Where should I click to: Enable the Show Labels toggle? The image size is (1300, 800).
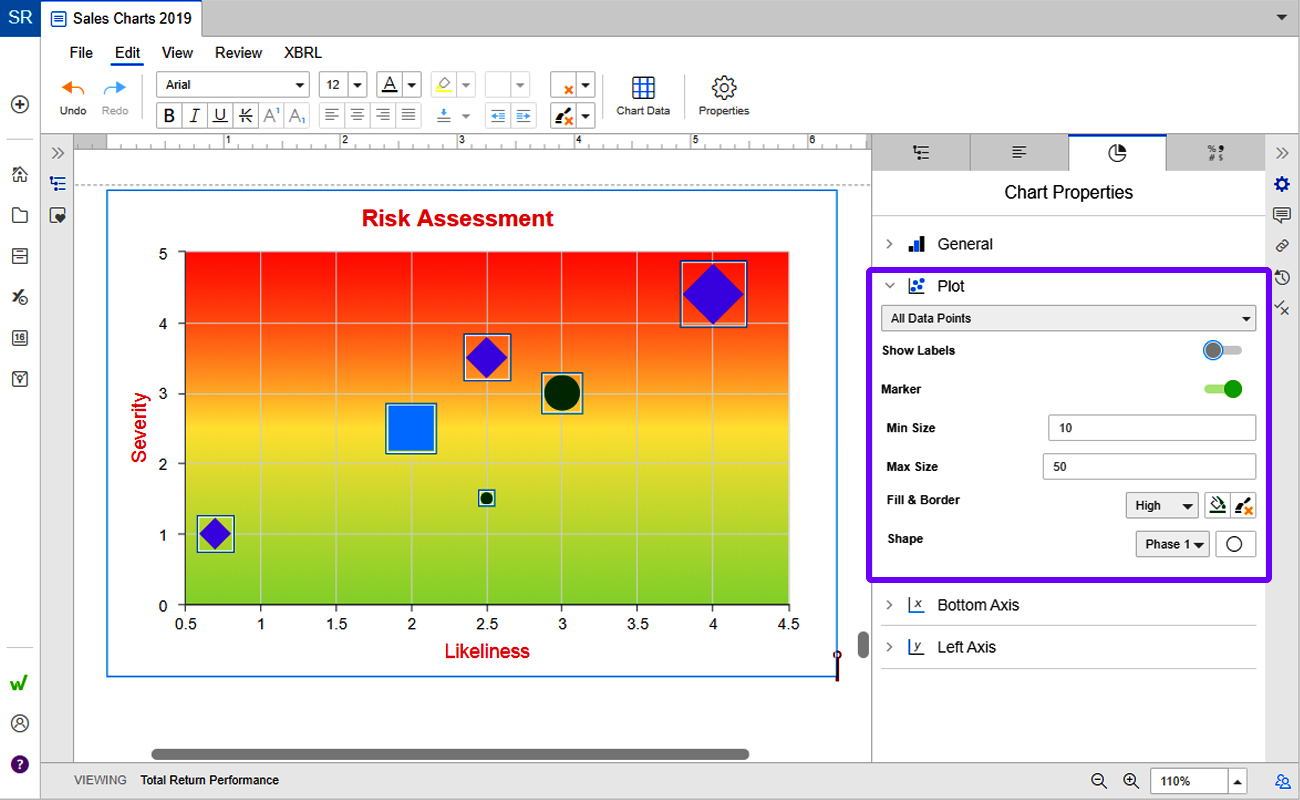point(1222,351)
